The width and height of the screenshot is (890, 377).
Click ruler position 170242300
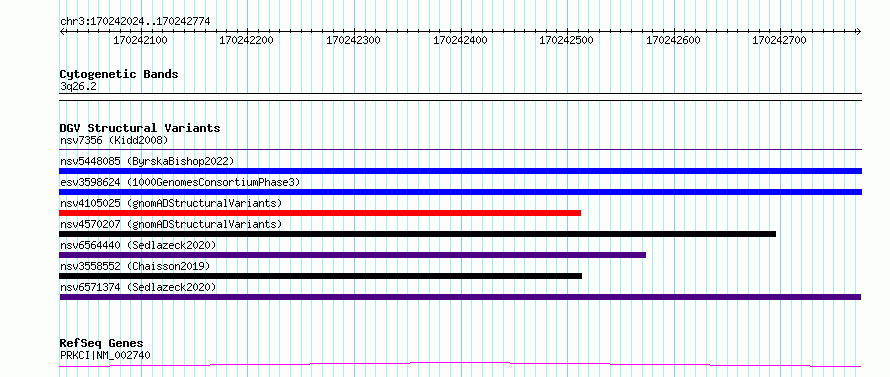coord(353,40)
